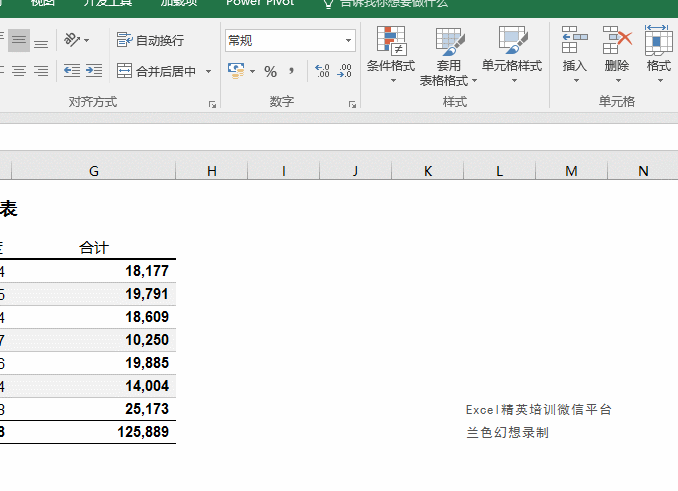Screen dimensions: 678x491
Task: Click the percent style icon
Action: (x=270, y=72)
